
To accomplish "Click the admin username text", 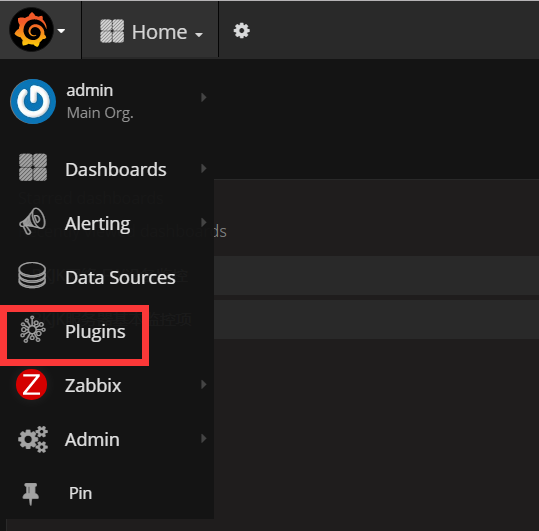I will (90, 91).
